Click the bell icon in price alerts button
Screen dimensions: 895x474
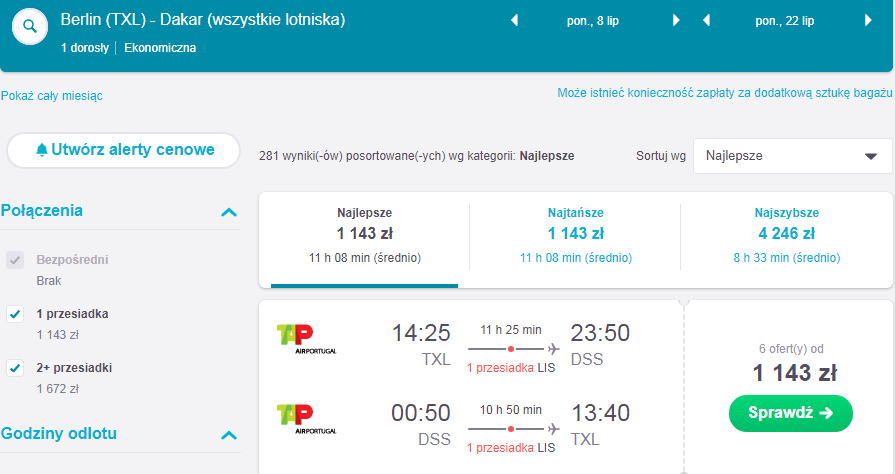pyautogui.click(x=42, y=150)
